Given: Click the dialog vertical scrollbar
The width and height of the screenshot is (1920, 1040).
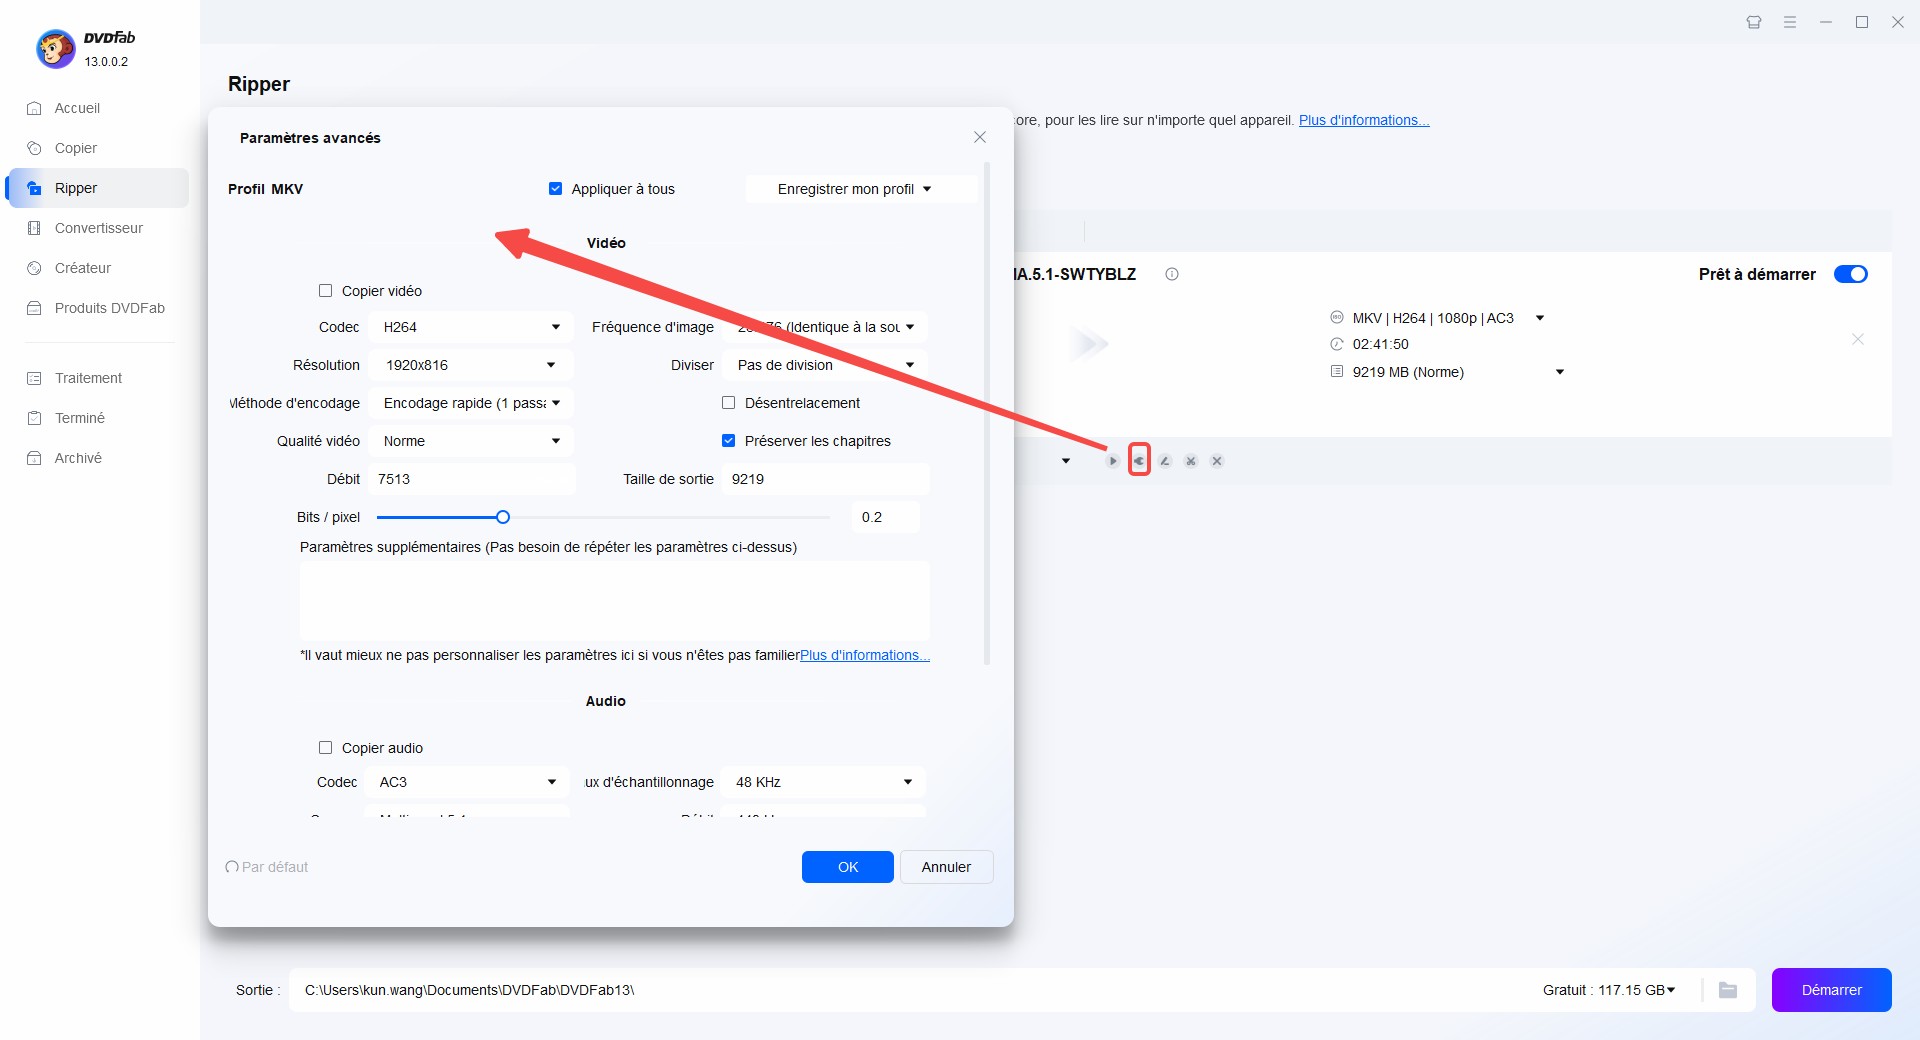Looking at the screenshot, I should click(x=987, y=413).
